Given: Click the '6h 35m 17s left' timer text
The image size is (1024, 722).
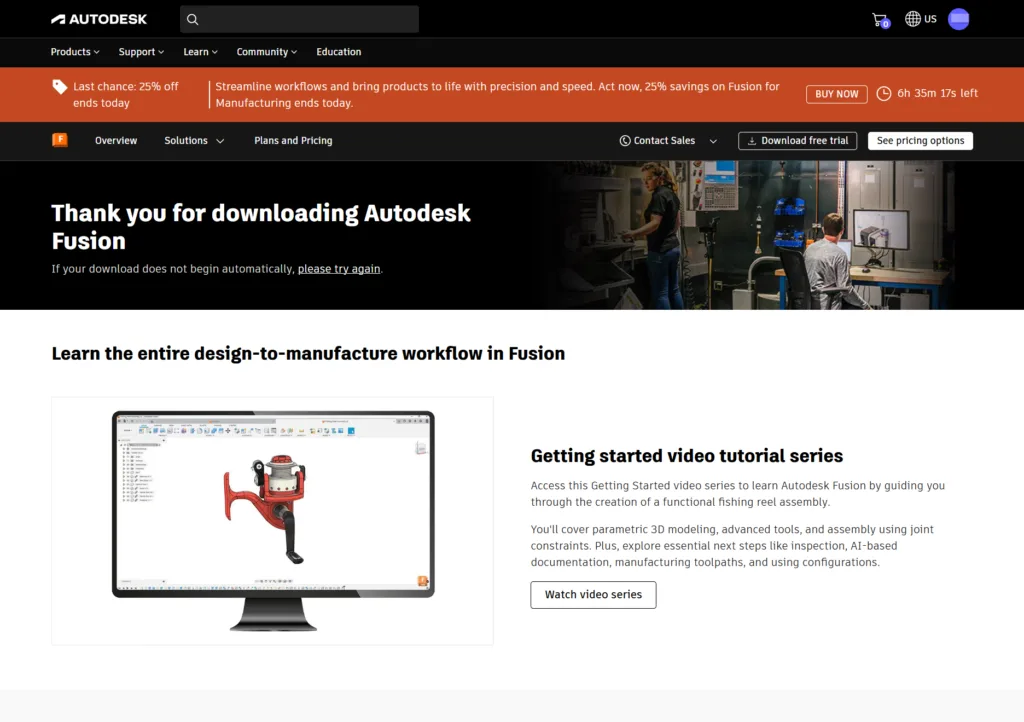Looking at the screenshot, I should (x=937, y=93).
